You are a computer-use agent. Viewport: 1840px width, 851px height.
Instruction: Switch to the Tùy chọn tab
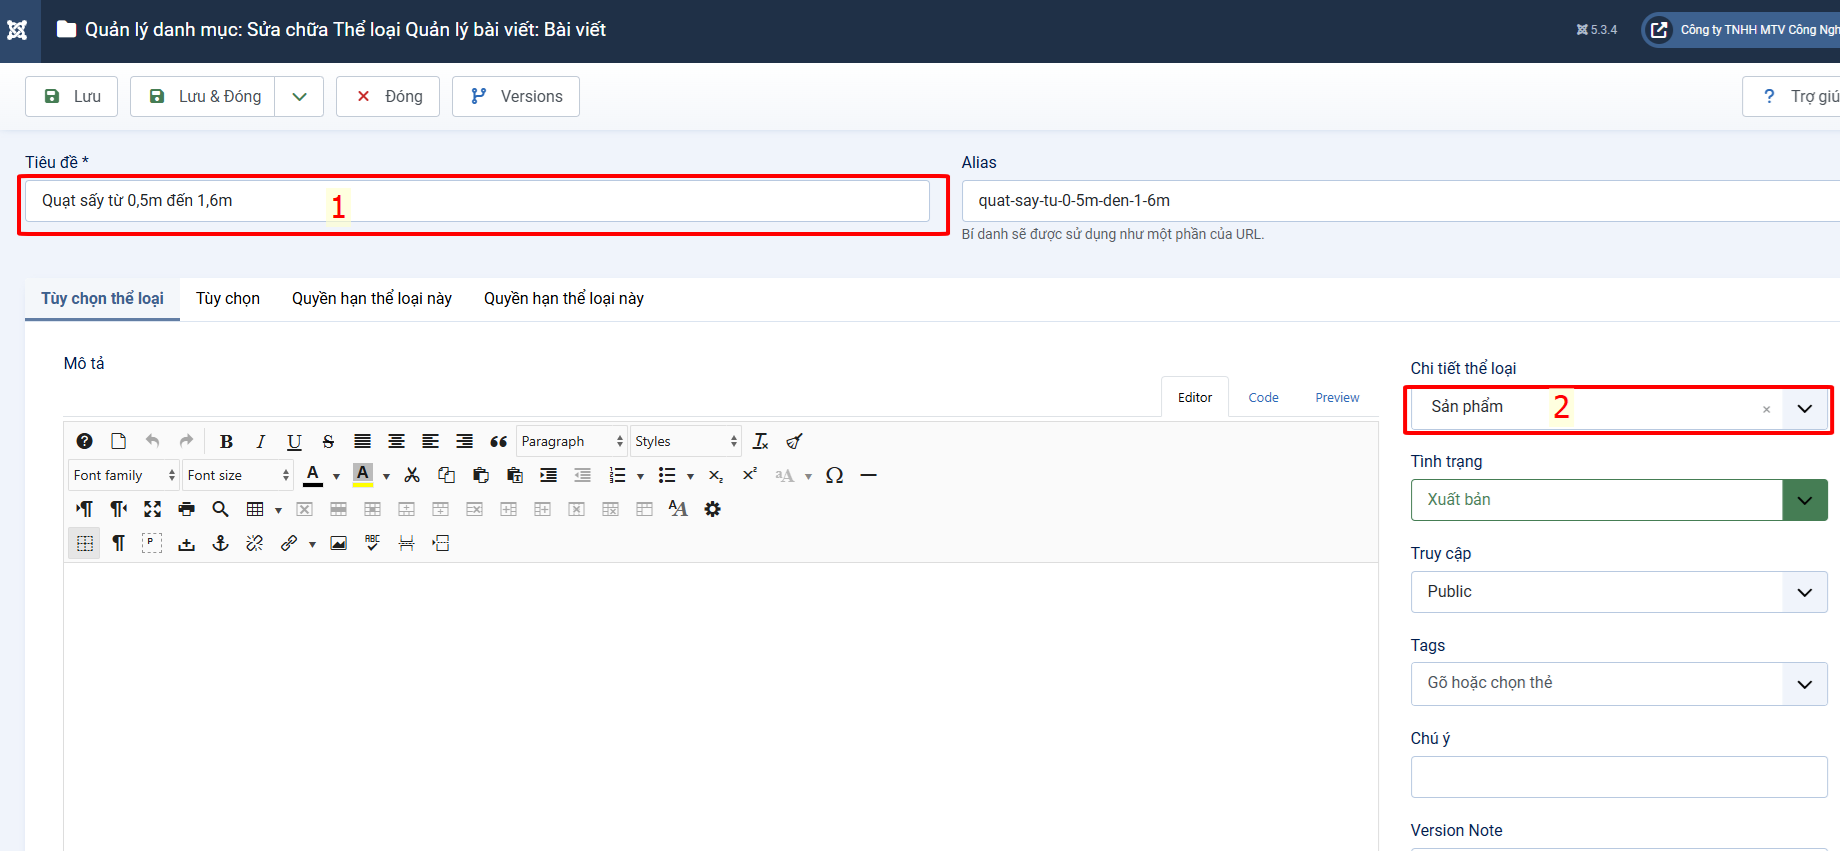[228, 299]
